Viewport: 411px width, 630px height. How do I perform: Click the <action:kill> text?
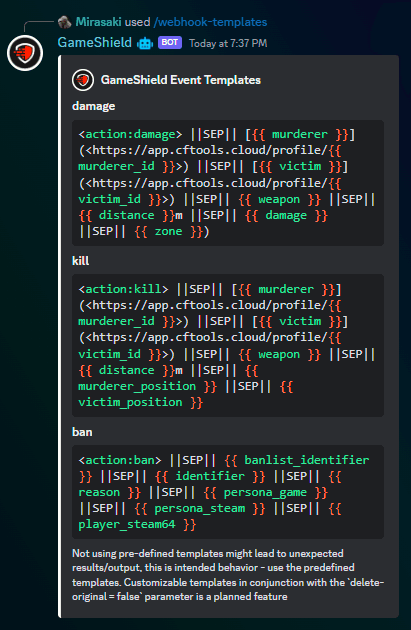123,289
